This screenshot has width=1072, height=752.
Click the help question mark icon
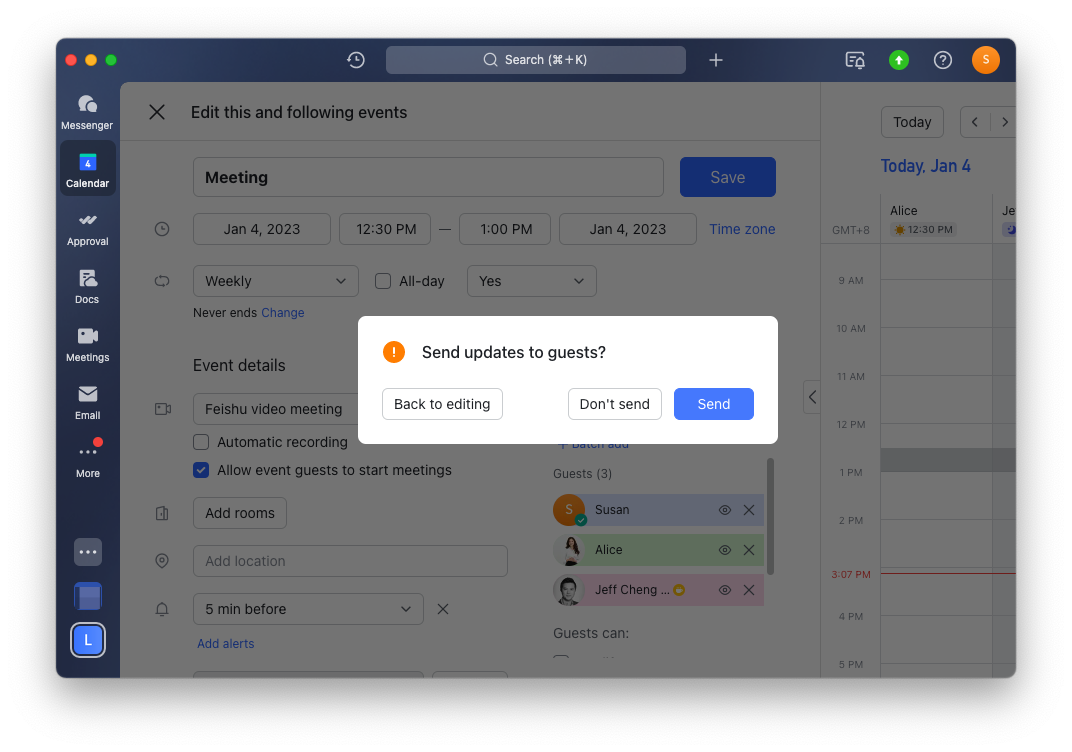[942, 60]
